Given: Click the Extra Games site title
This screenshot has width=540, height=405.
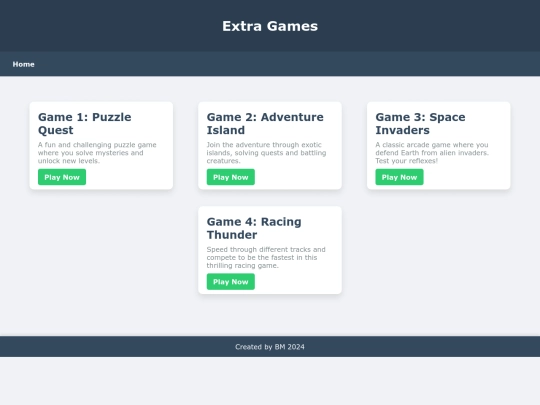Looking at the screenshot, I should pos(270,26).
